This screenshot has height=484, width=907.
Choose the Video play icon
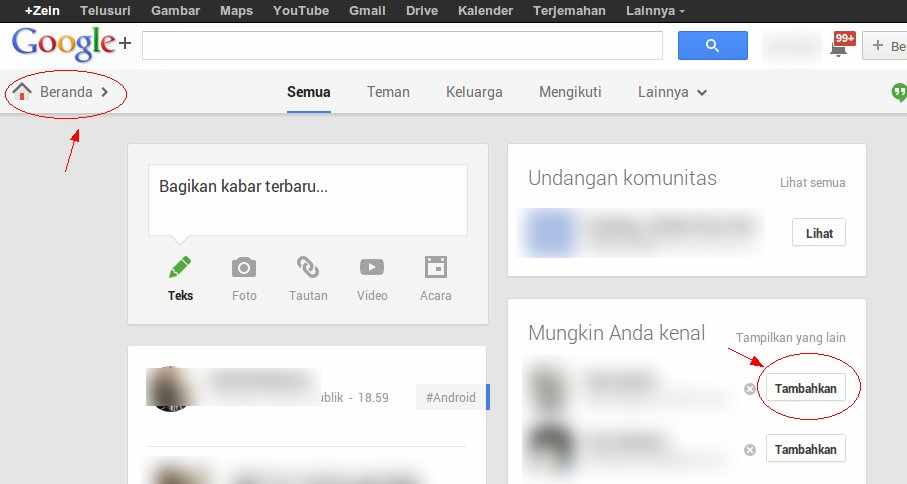[372, 267]
